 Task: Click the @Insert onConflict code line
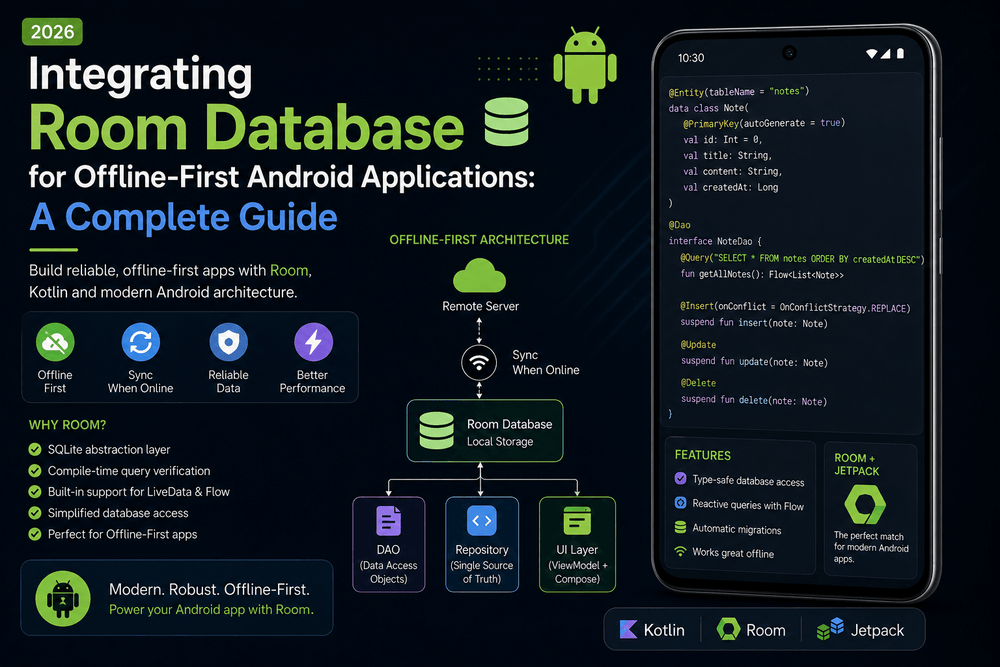click(795, 307)
